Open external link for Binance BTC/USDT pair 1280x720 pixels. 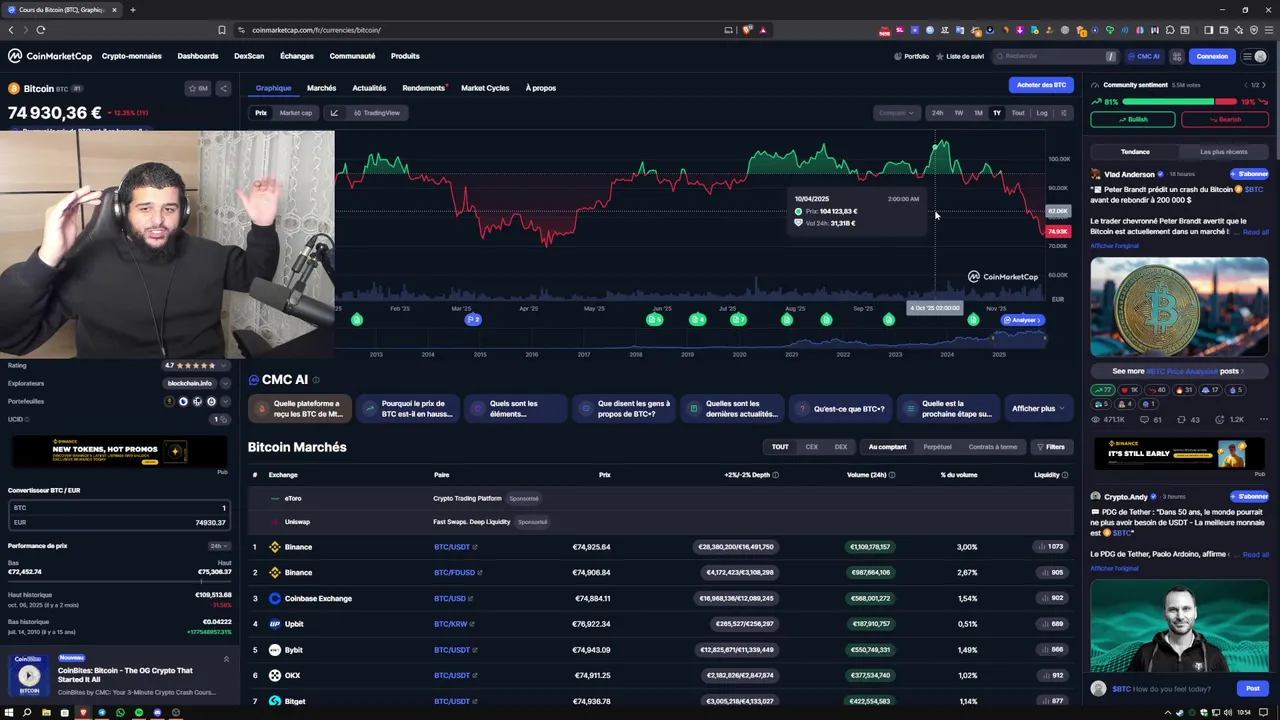[x=475, y=547]
